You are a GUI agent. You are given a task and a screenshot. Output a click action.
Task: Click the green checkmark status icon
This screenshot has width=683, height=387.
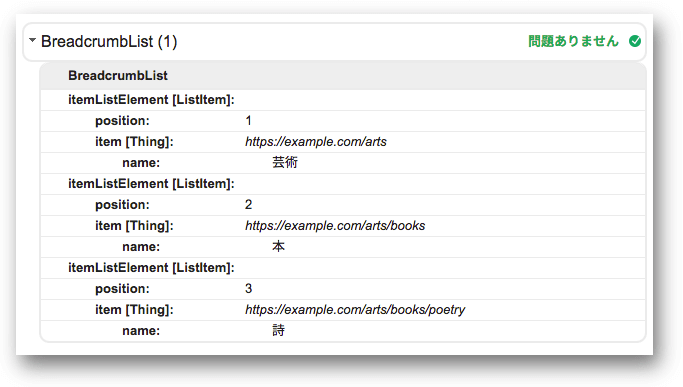(x=635, y=41)
